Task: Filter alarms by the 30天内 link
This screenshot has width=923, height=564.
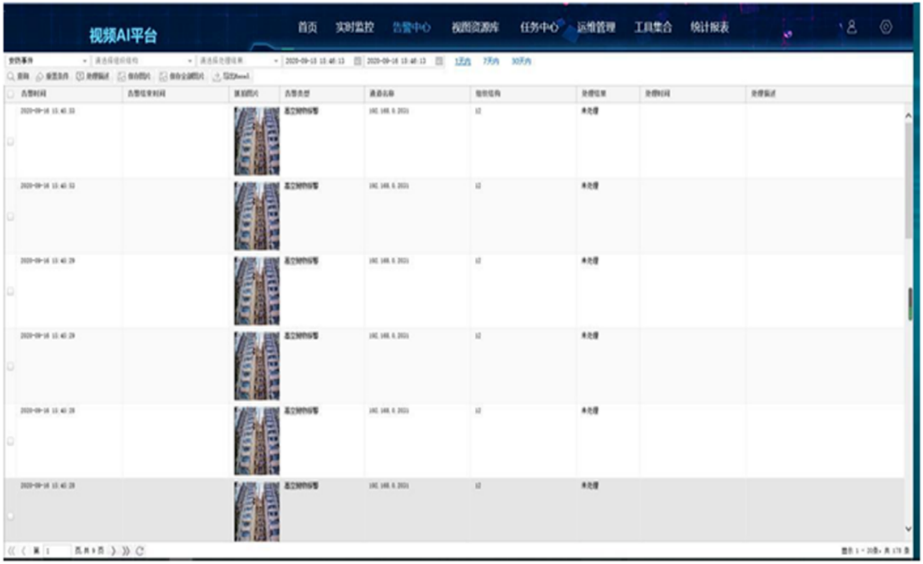Action: (521, 61)
